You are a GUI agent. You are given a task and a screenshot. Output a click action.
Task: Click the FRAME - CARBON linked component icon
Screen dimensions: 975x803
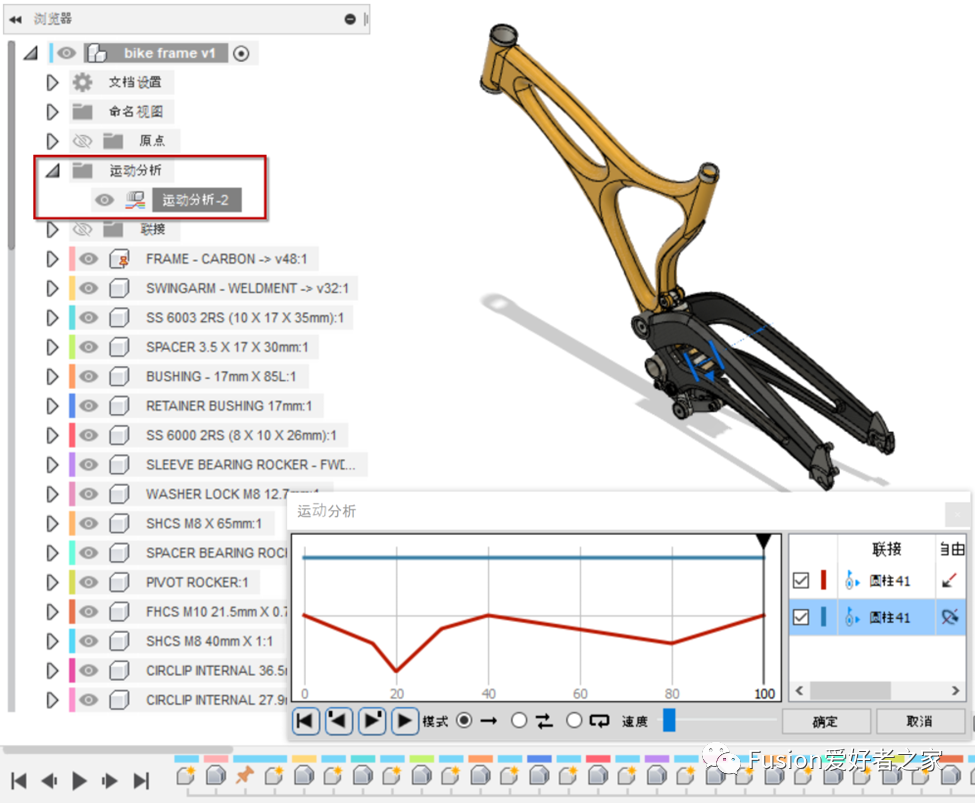click(x=120, y=259)
